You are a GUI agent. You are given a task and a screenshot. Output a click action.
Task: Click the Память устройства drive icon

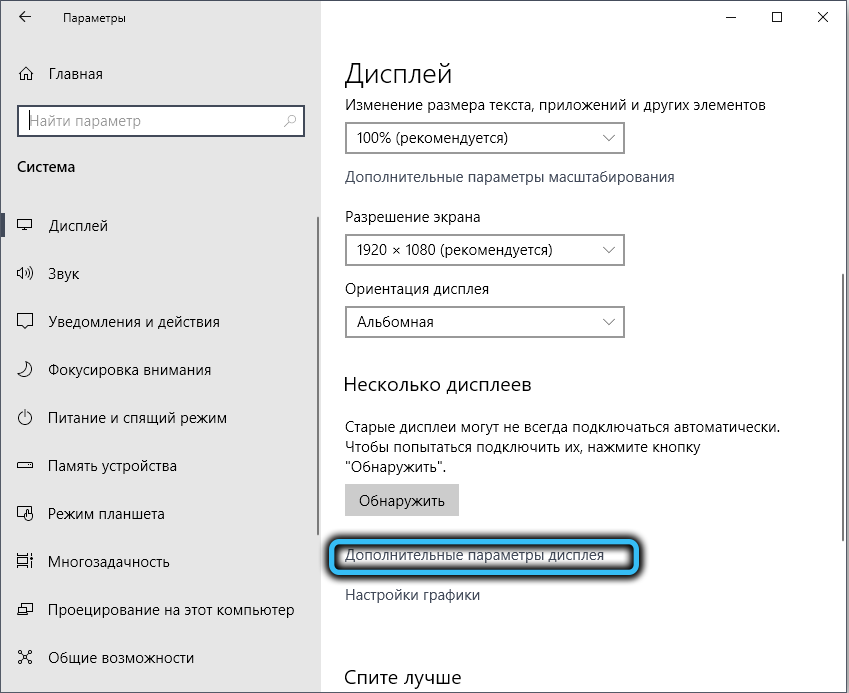(x=26, y=466)
